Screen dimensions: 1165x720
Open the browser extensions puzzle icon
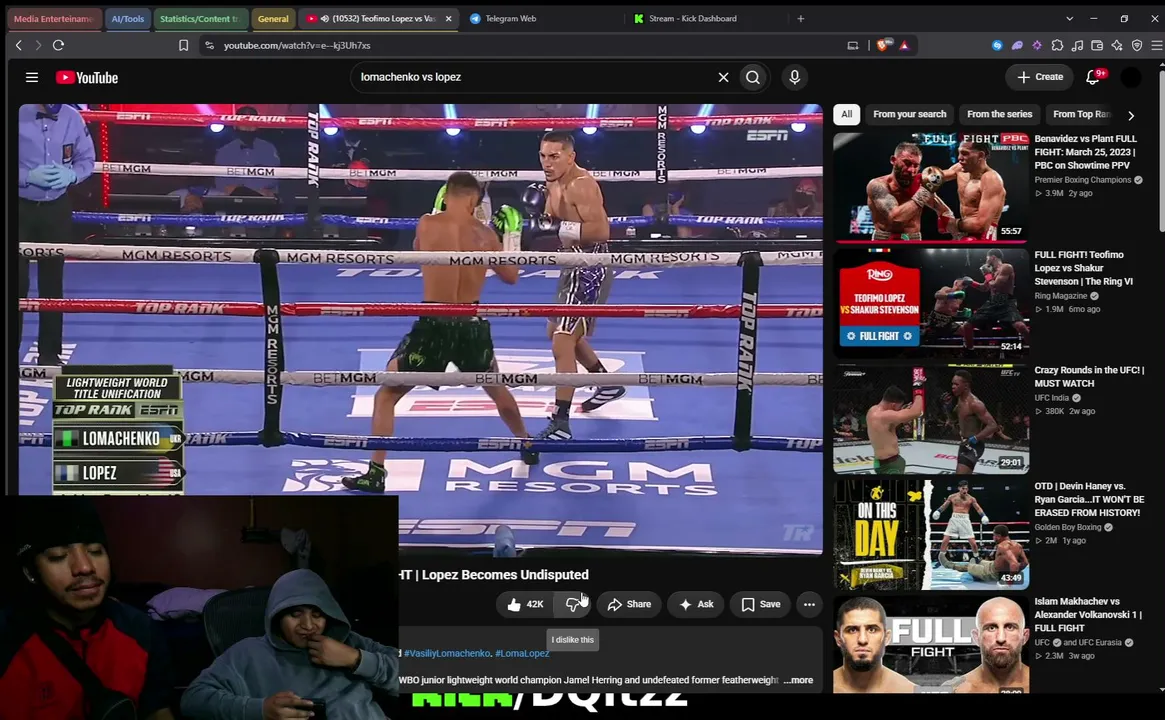click(x=1057, y=45)
